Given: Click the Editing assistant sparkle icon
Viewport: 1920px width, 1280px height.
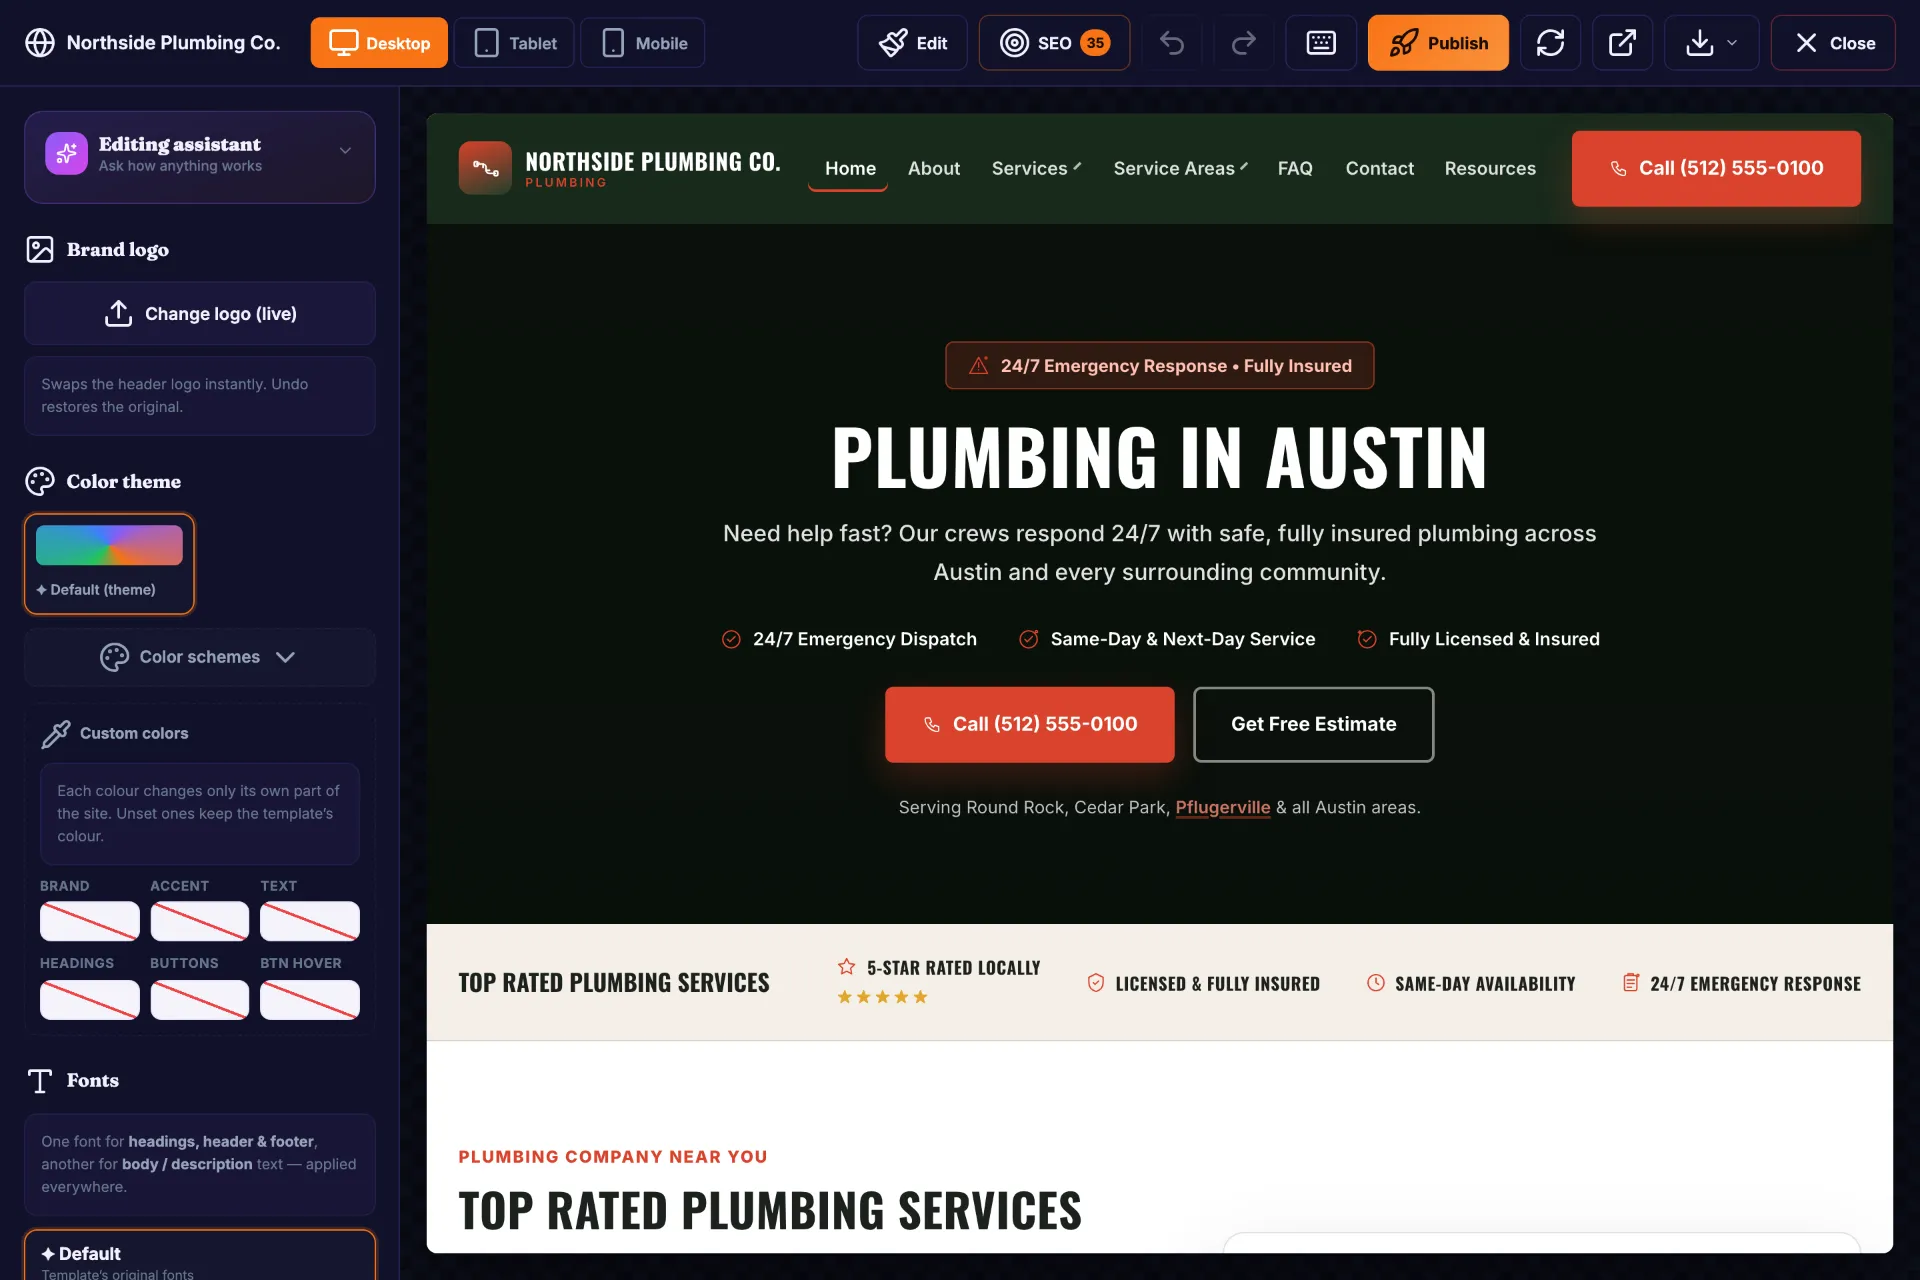Looking at the screenshot, I should click(66, 153).
